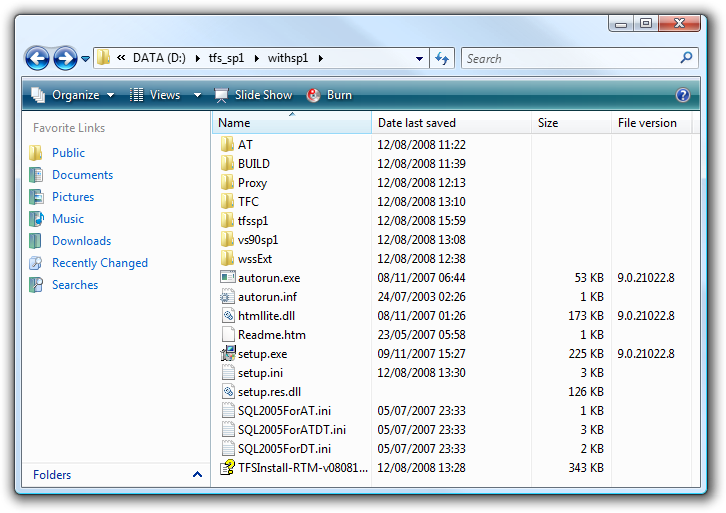Select the SQL2005ForATDT.ini file icon

click(x=228, y=429)
